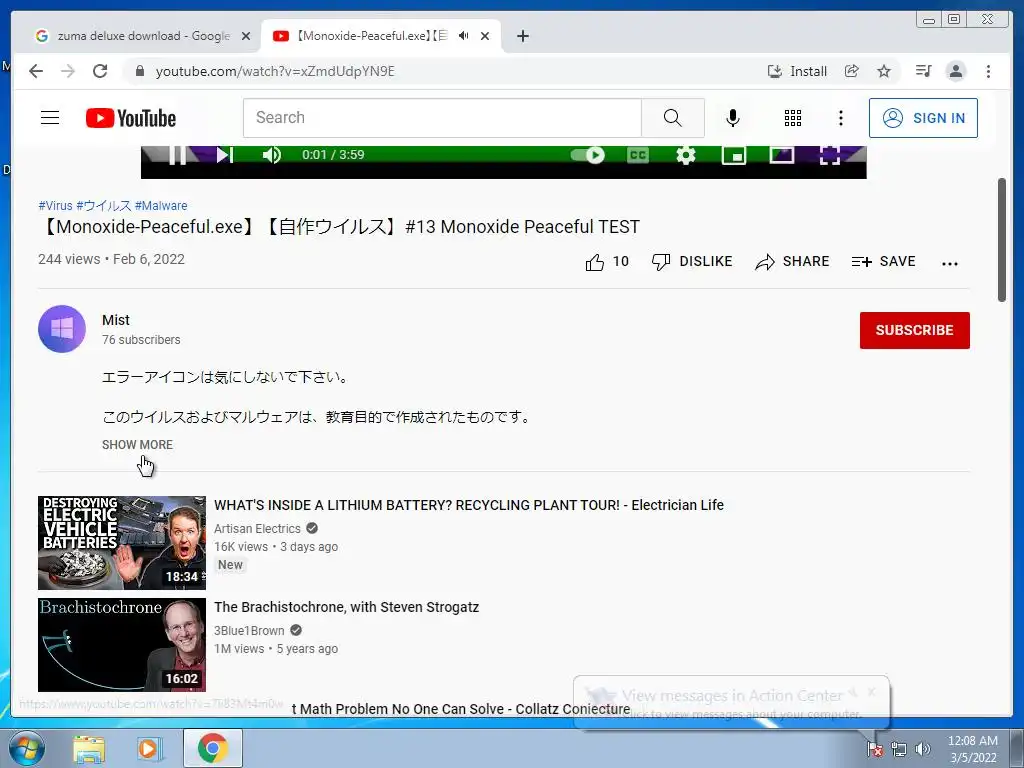Image resolution: width=1024 pixels, height=768 pixels.
Task: Toggle the autoplay switch in player
Action: (x=588, y=155)
